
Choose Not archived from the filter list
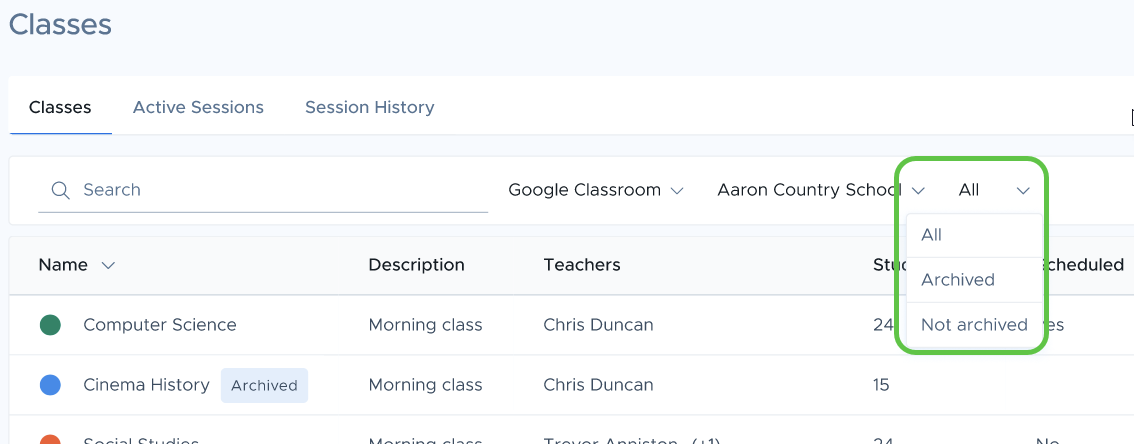(x=974, y=325)
